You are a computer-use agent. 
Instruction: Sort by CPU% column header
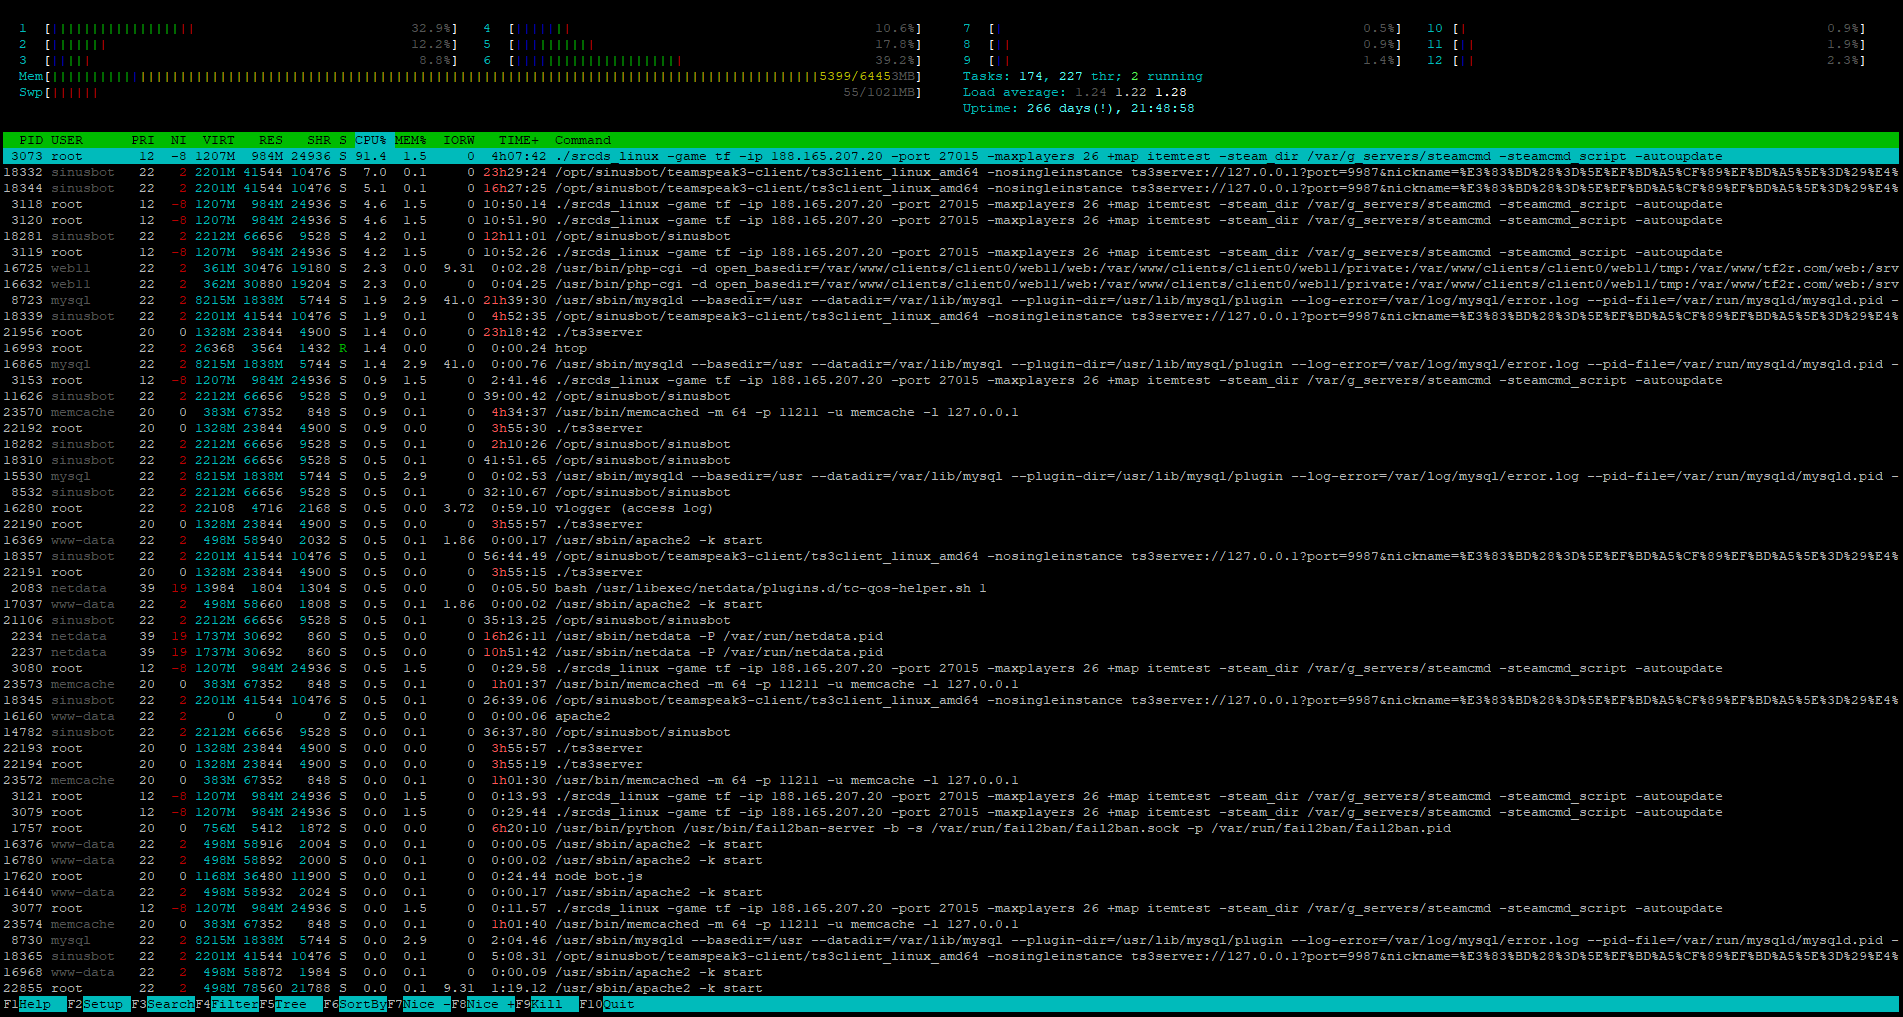[371, 140]
